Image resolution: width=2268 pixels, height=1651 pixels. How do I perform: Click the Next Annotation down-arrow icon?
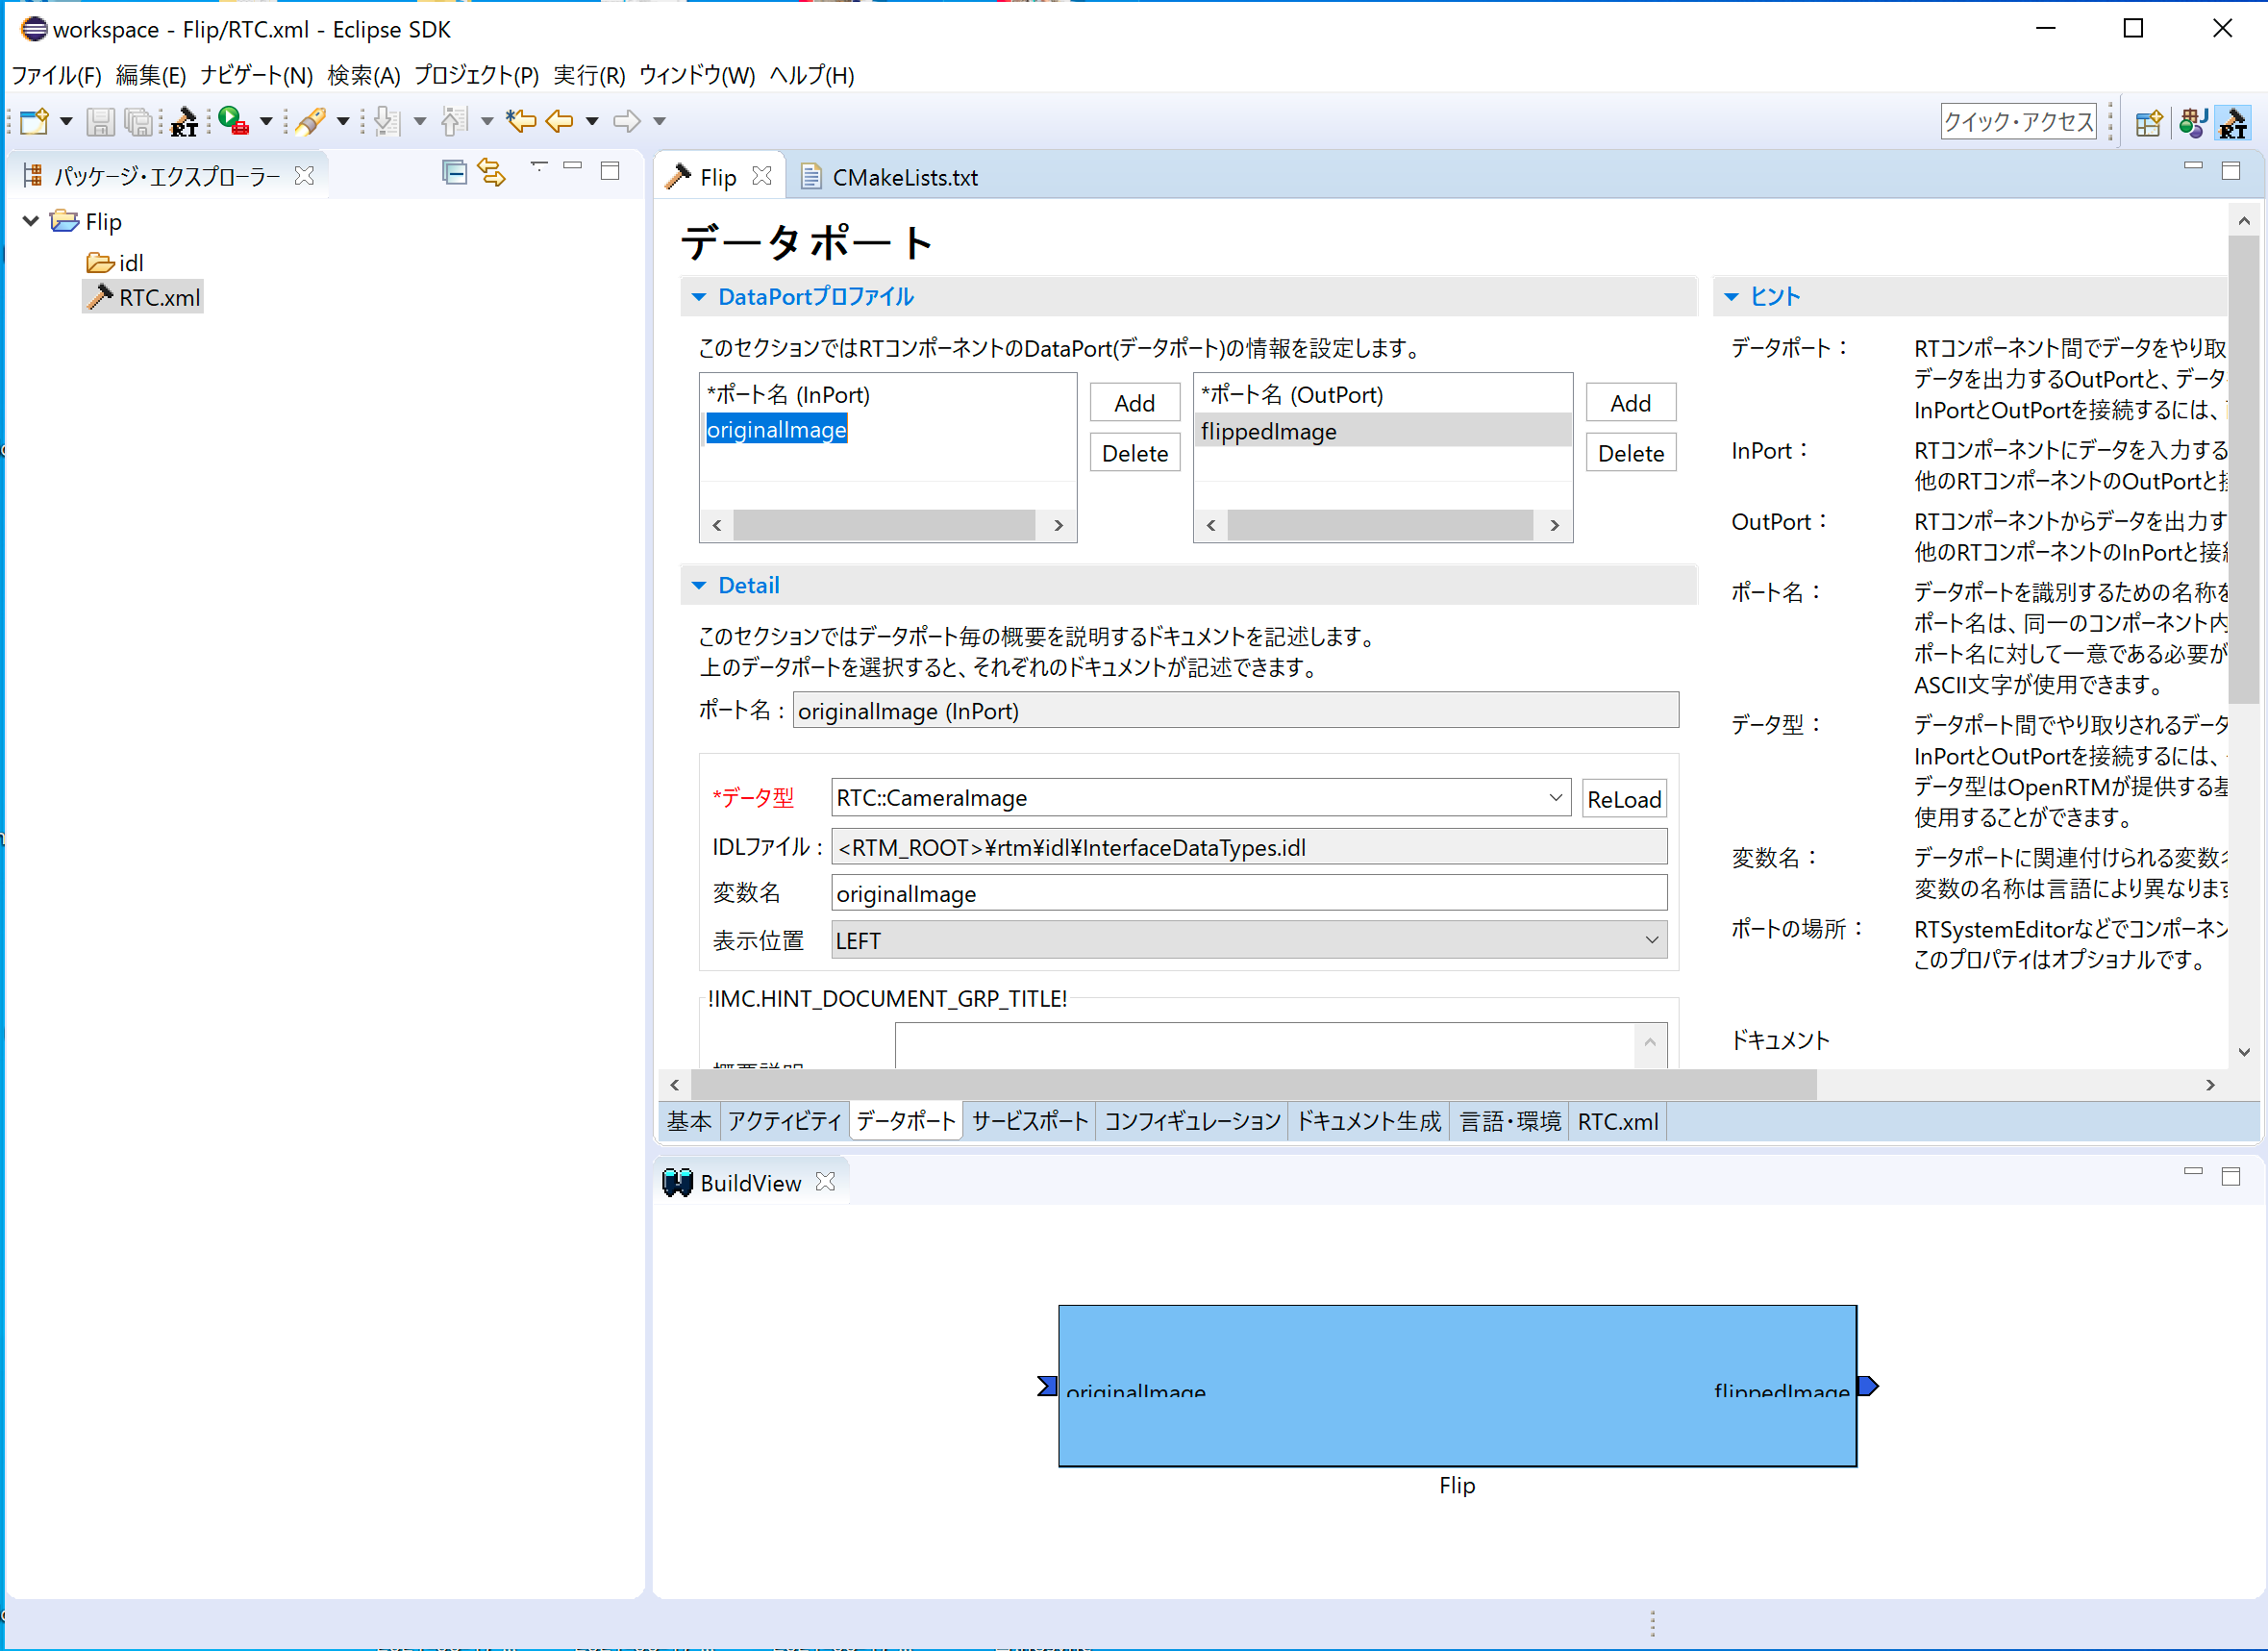click(x=386, y=121)
